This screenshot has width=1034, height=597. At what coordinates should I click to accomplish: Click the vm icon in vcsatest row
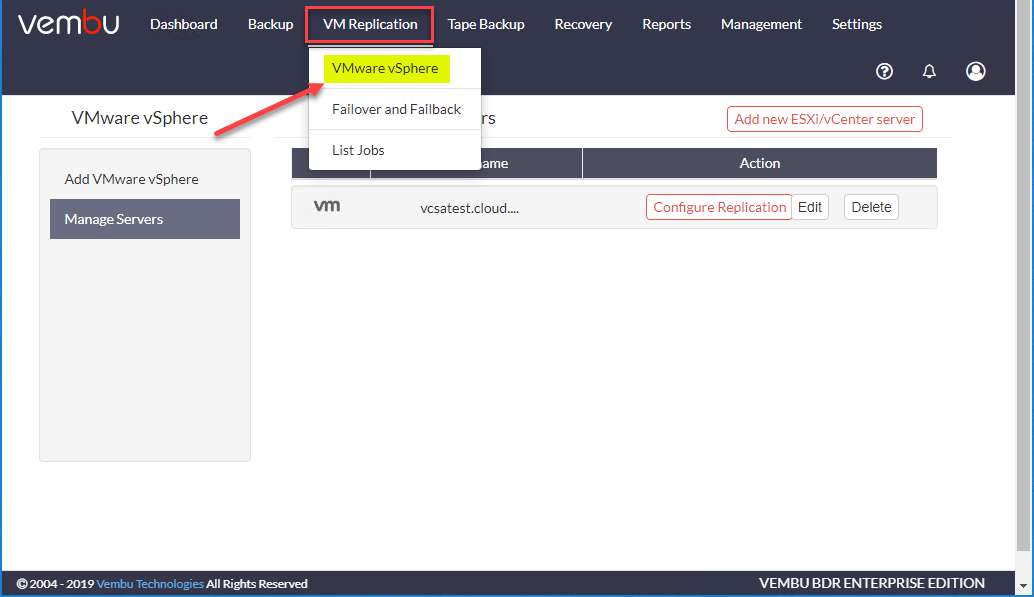click(327, 206)
